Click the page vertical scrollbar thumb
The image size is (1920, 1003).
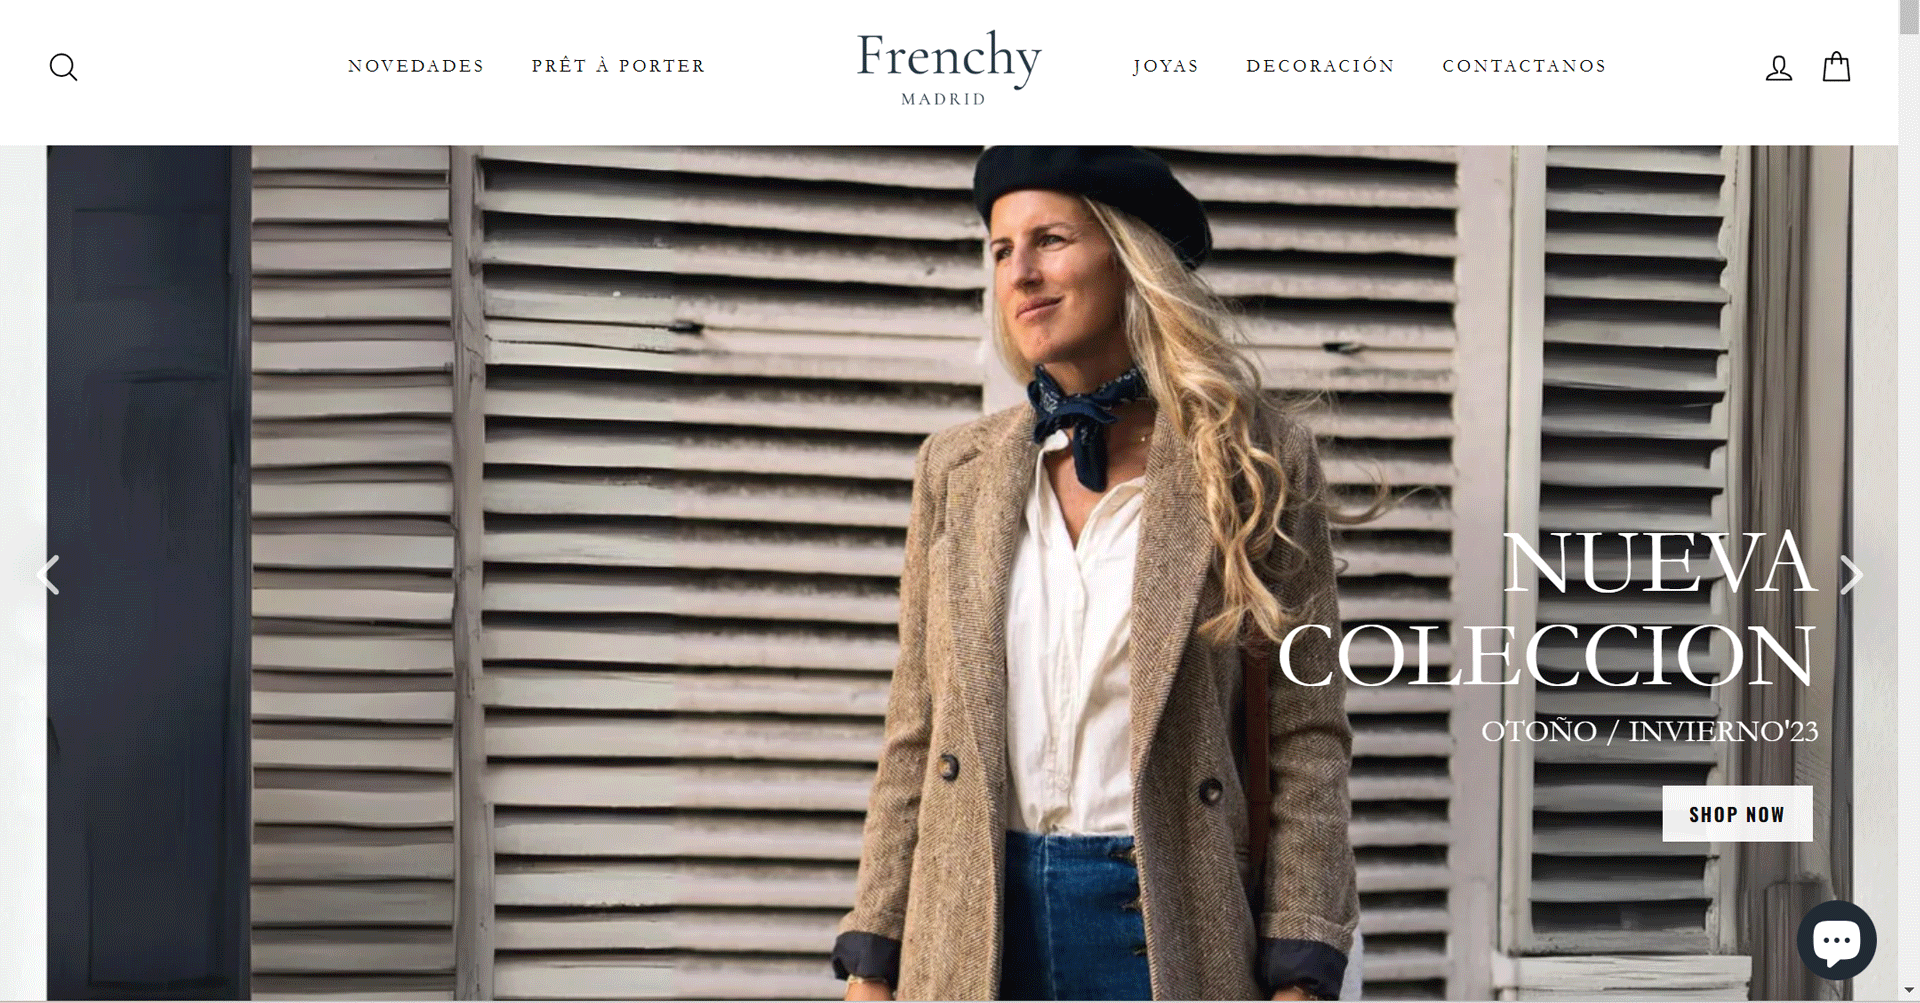point(1909,18)
